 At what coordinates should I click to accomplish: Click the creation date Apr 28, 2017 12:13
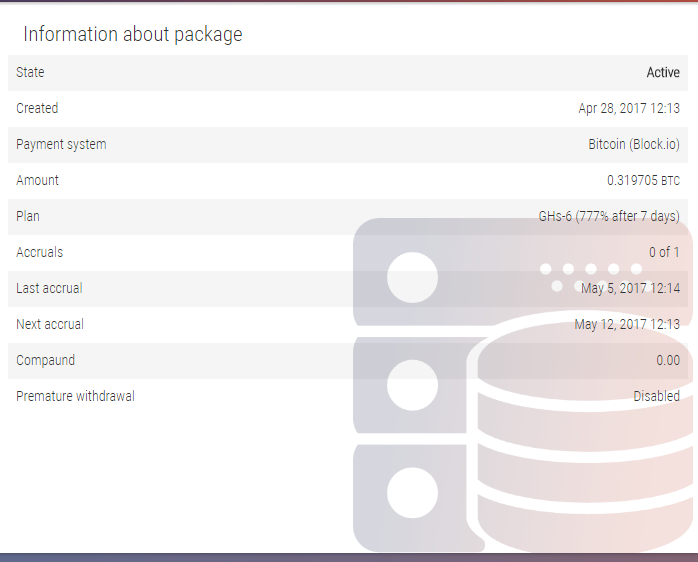click(x=629, y=109)
